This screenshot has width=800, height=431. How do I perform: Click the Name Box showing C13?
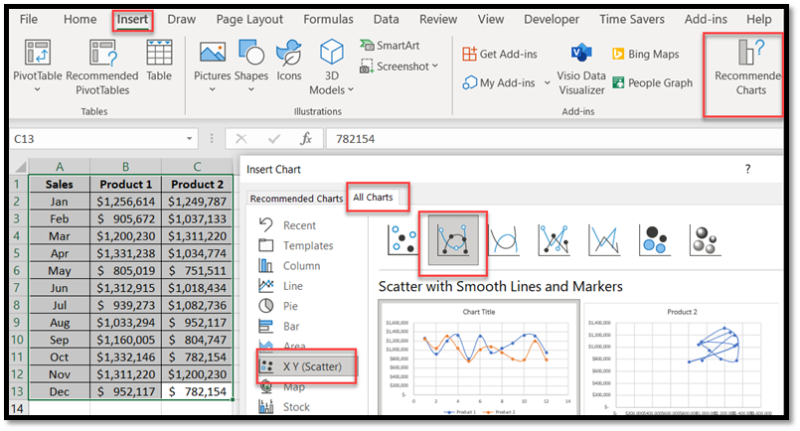(97, 139)
